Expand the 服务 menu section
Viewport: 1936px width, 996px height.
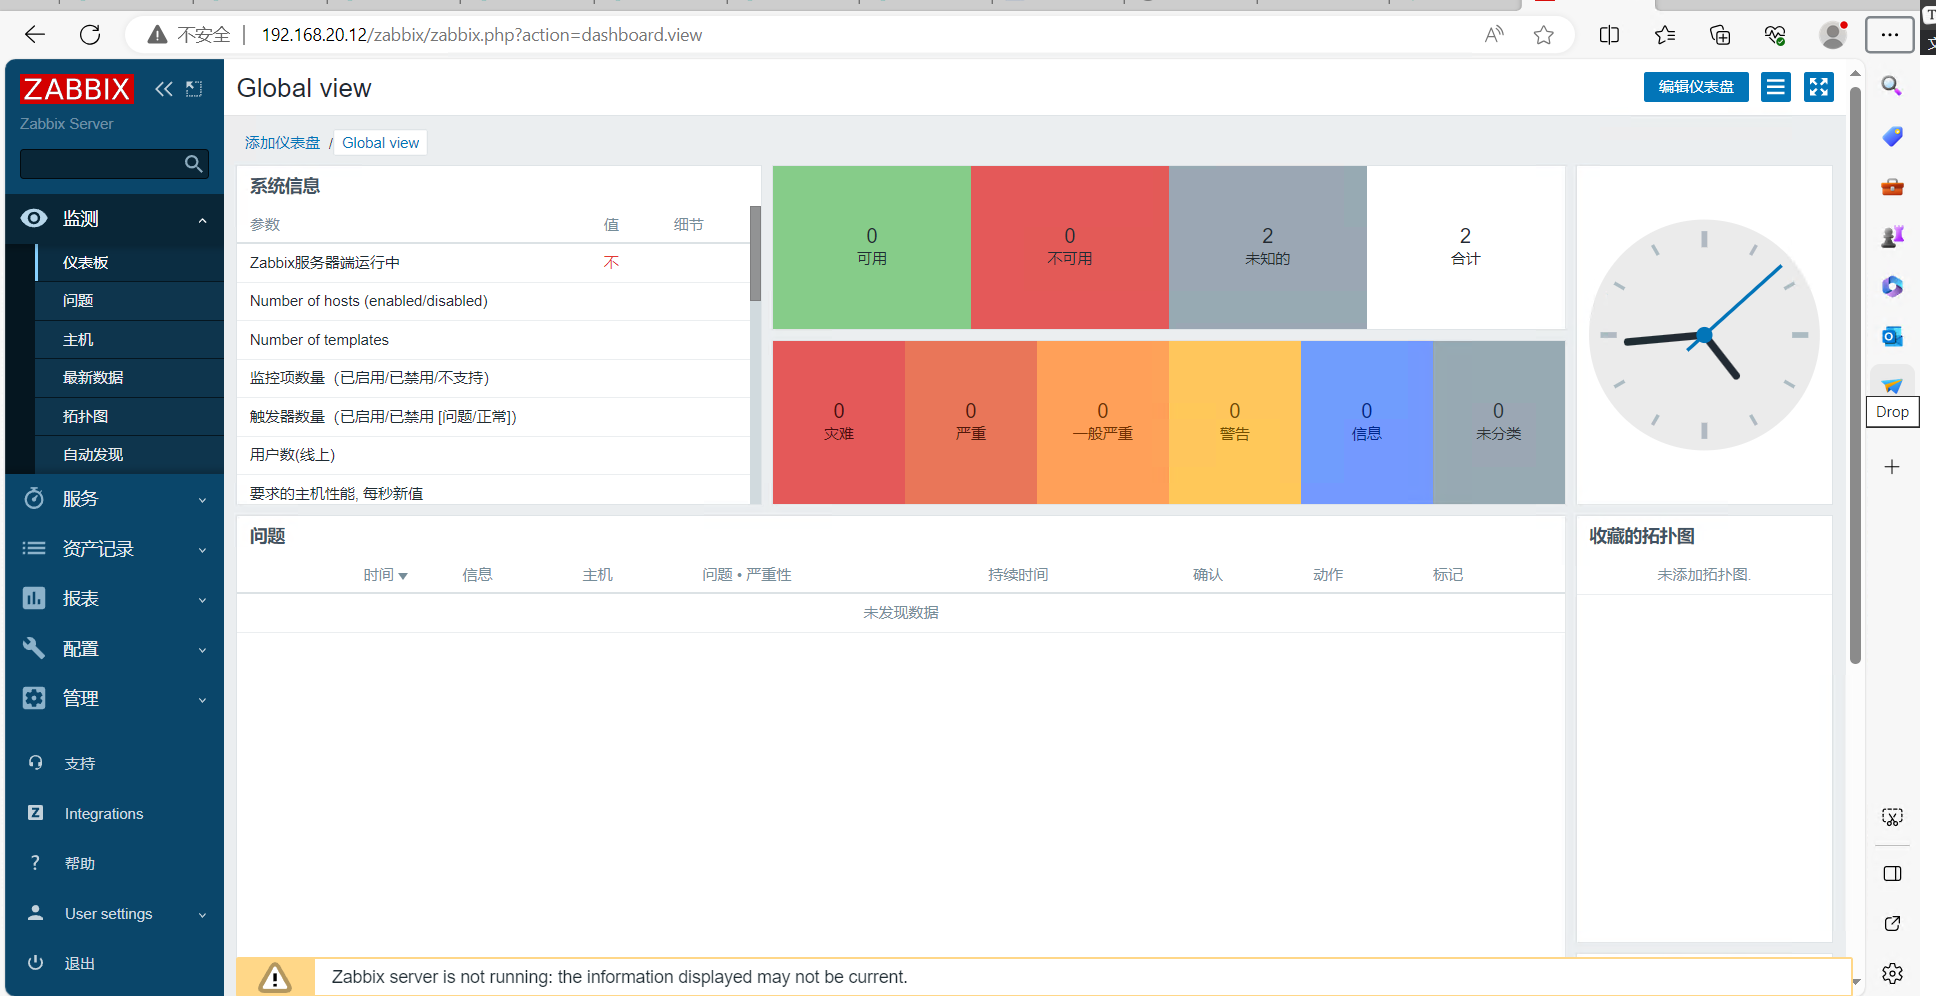tap(203, 500)
